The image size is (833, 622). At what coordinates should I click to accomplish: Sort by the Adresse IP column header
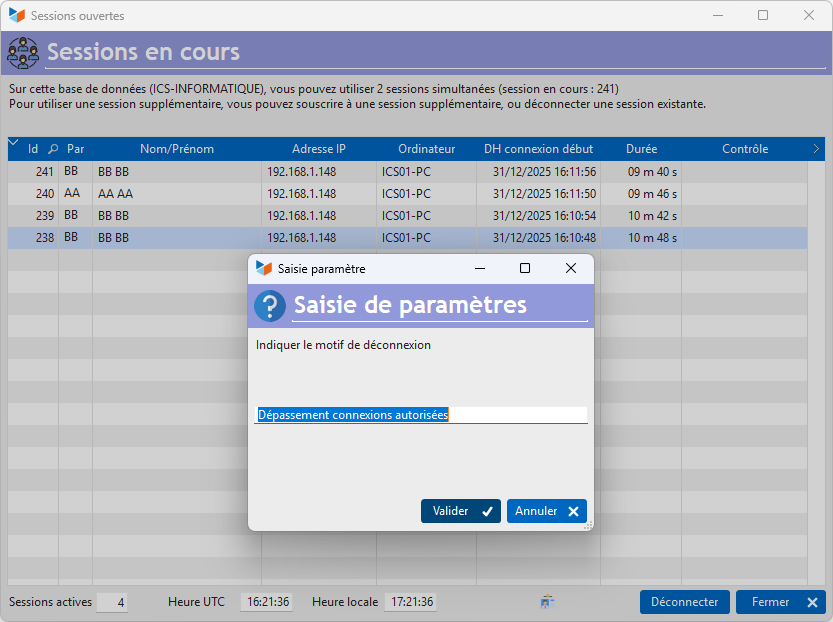pos(319,149)
